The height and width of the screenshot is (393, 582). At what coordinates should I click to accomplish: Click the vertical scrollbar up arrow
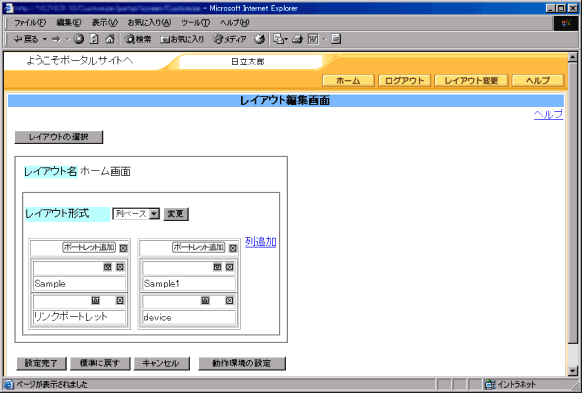tap(573, 57)
